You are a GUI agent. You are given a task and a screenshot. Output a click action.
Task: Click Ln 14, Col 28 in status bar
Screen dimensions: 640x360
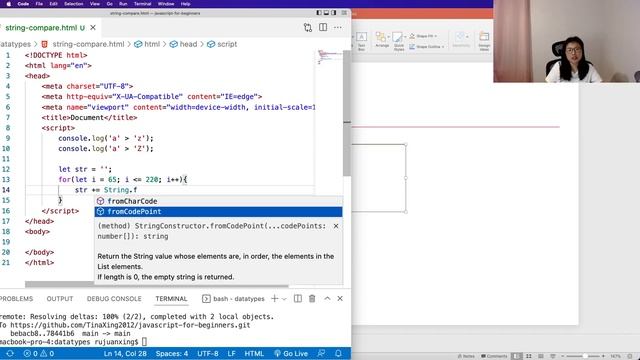point(125,353)
